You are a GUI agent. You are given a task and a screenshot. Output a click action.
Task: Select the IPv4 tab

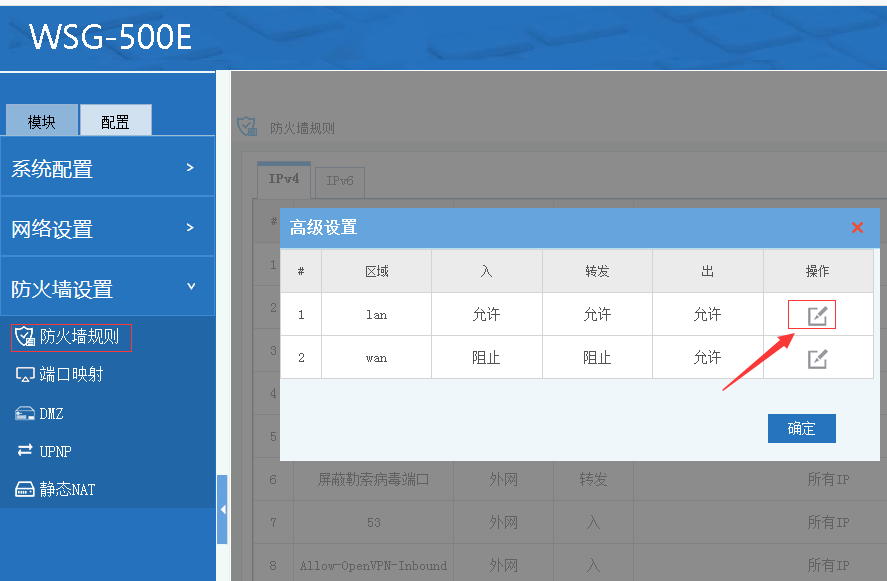(283, 179)
